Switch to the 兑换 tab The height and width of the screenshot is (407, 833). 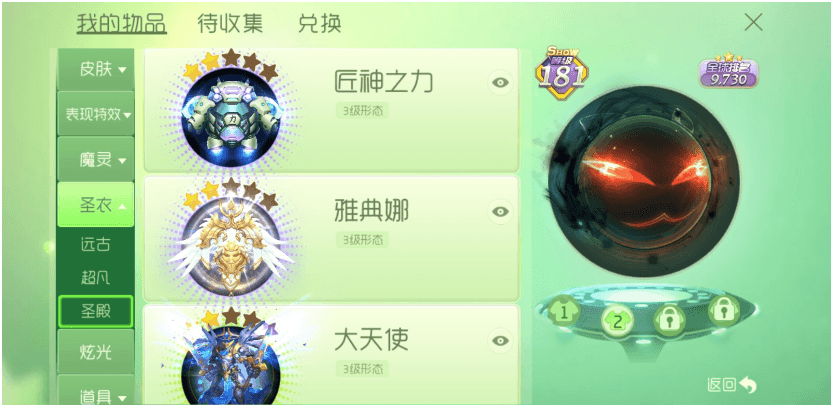[320, 24]
